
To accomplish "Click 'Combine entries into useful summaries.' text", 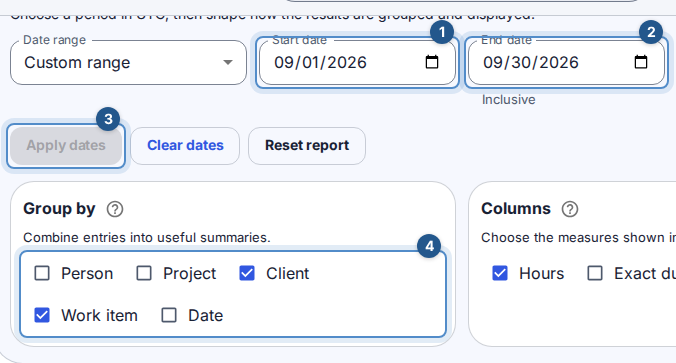I will point(147,238).
